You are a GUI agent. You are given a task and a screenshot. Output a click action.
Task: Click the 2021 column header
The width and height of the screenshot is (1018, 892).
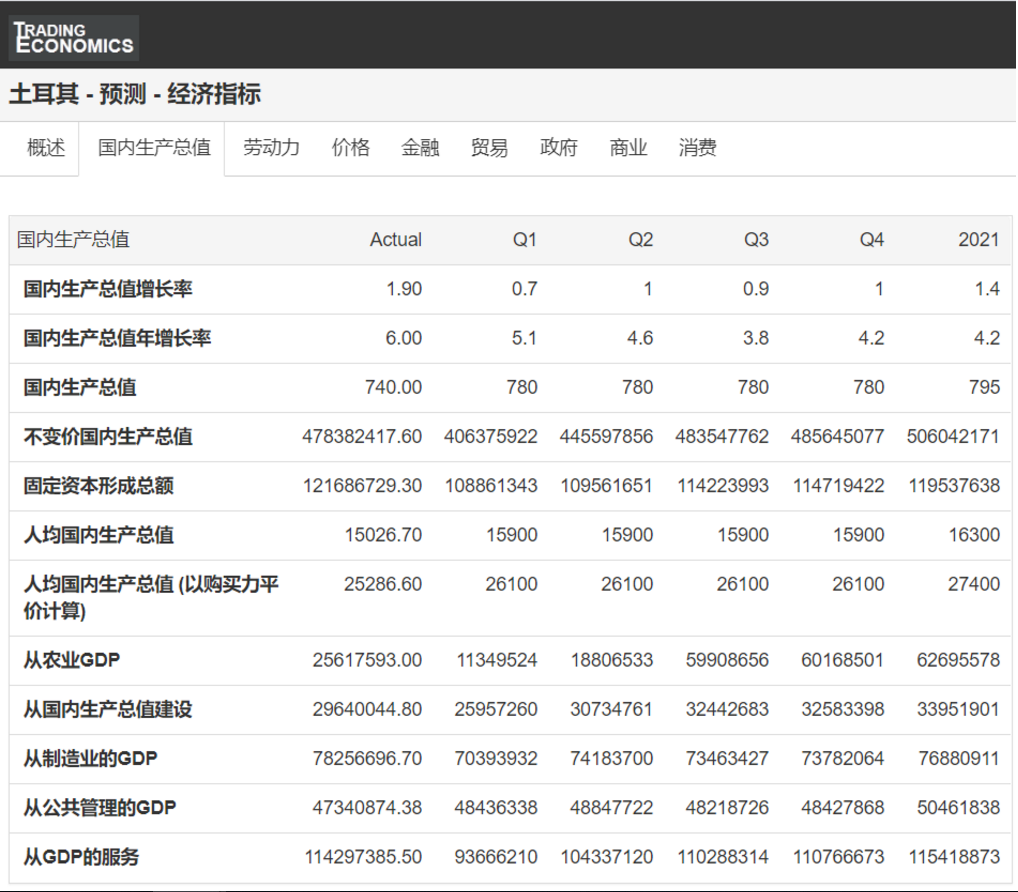979,240
